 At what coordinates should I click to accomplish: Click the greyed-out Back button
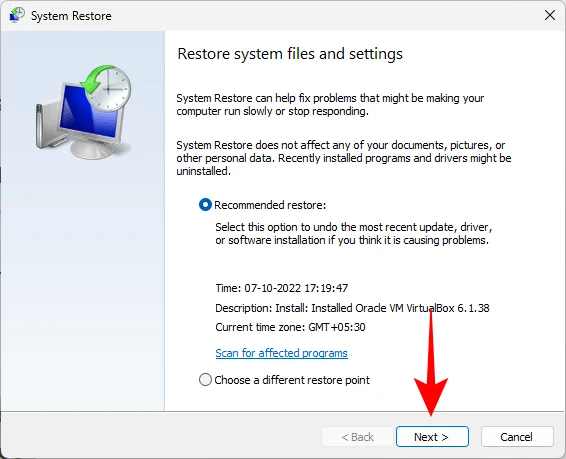(x=357, y=437)
